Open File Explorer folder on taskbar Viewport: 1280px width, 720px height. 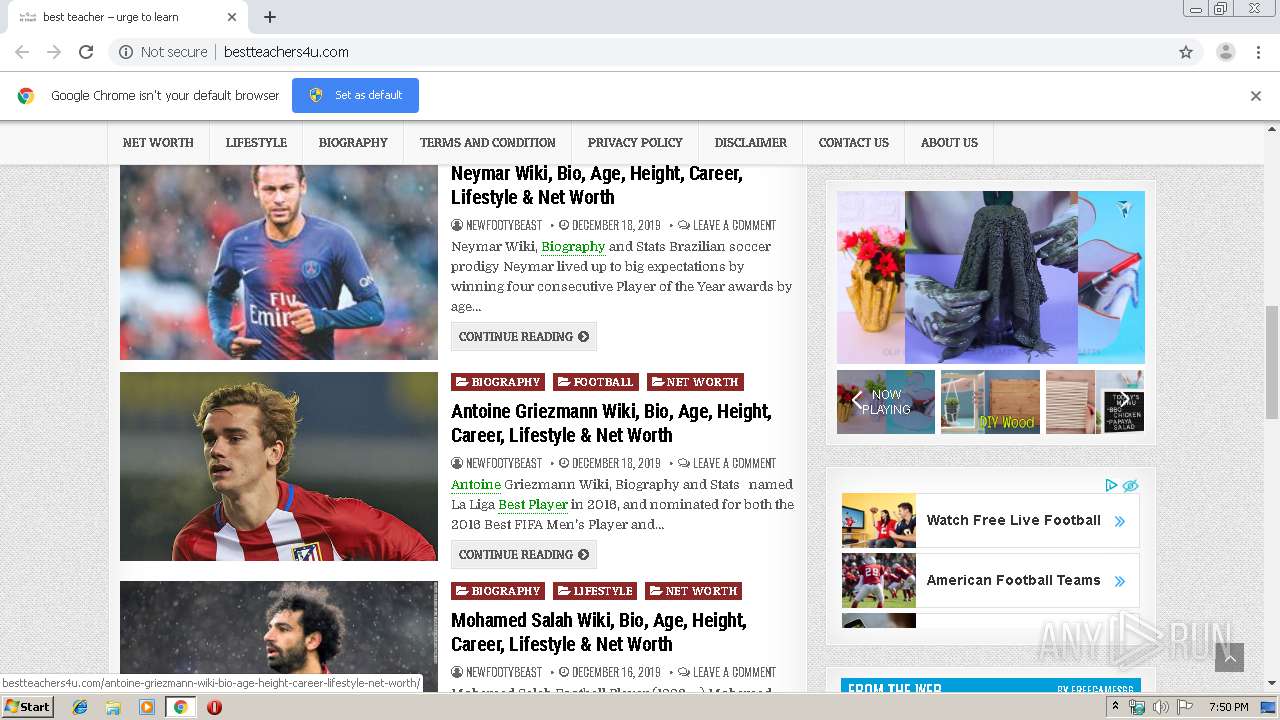[113, 707]
